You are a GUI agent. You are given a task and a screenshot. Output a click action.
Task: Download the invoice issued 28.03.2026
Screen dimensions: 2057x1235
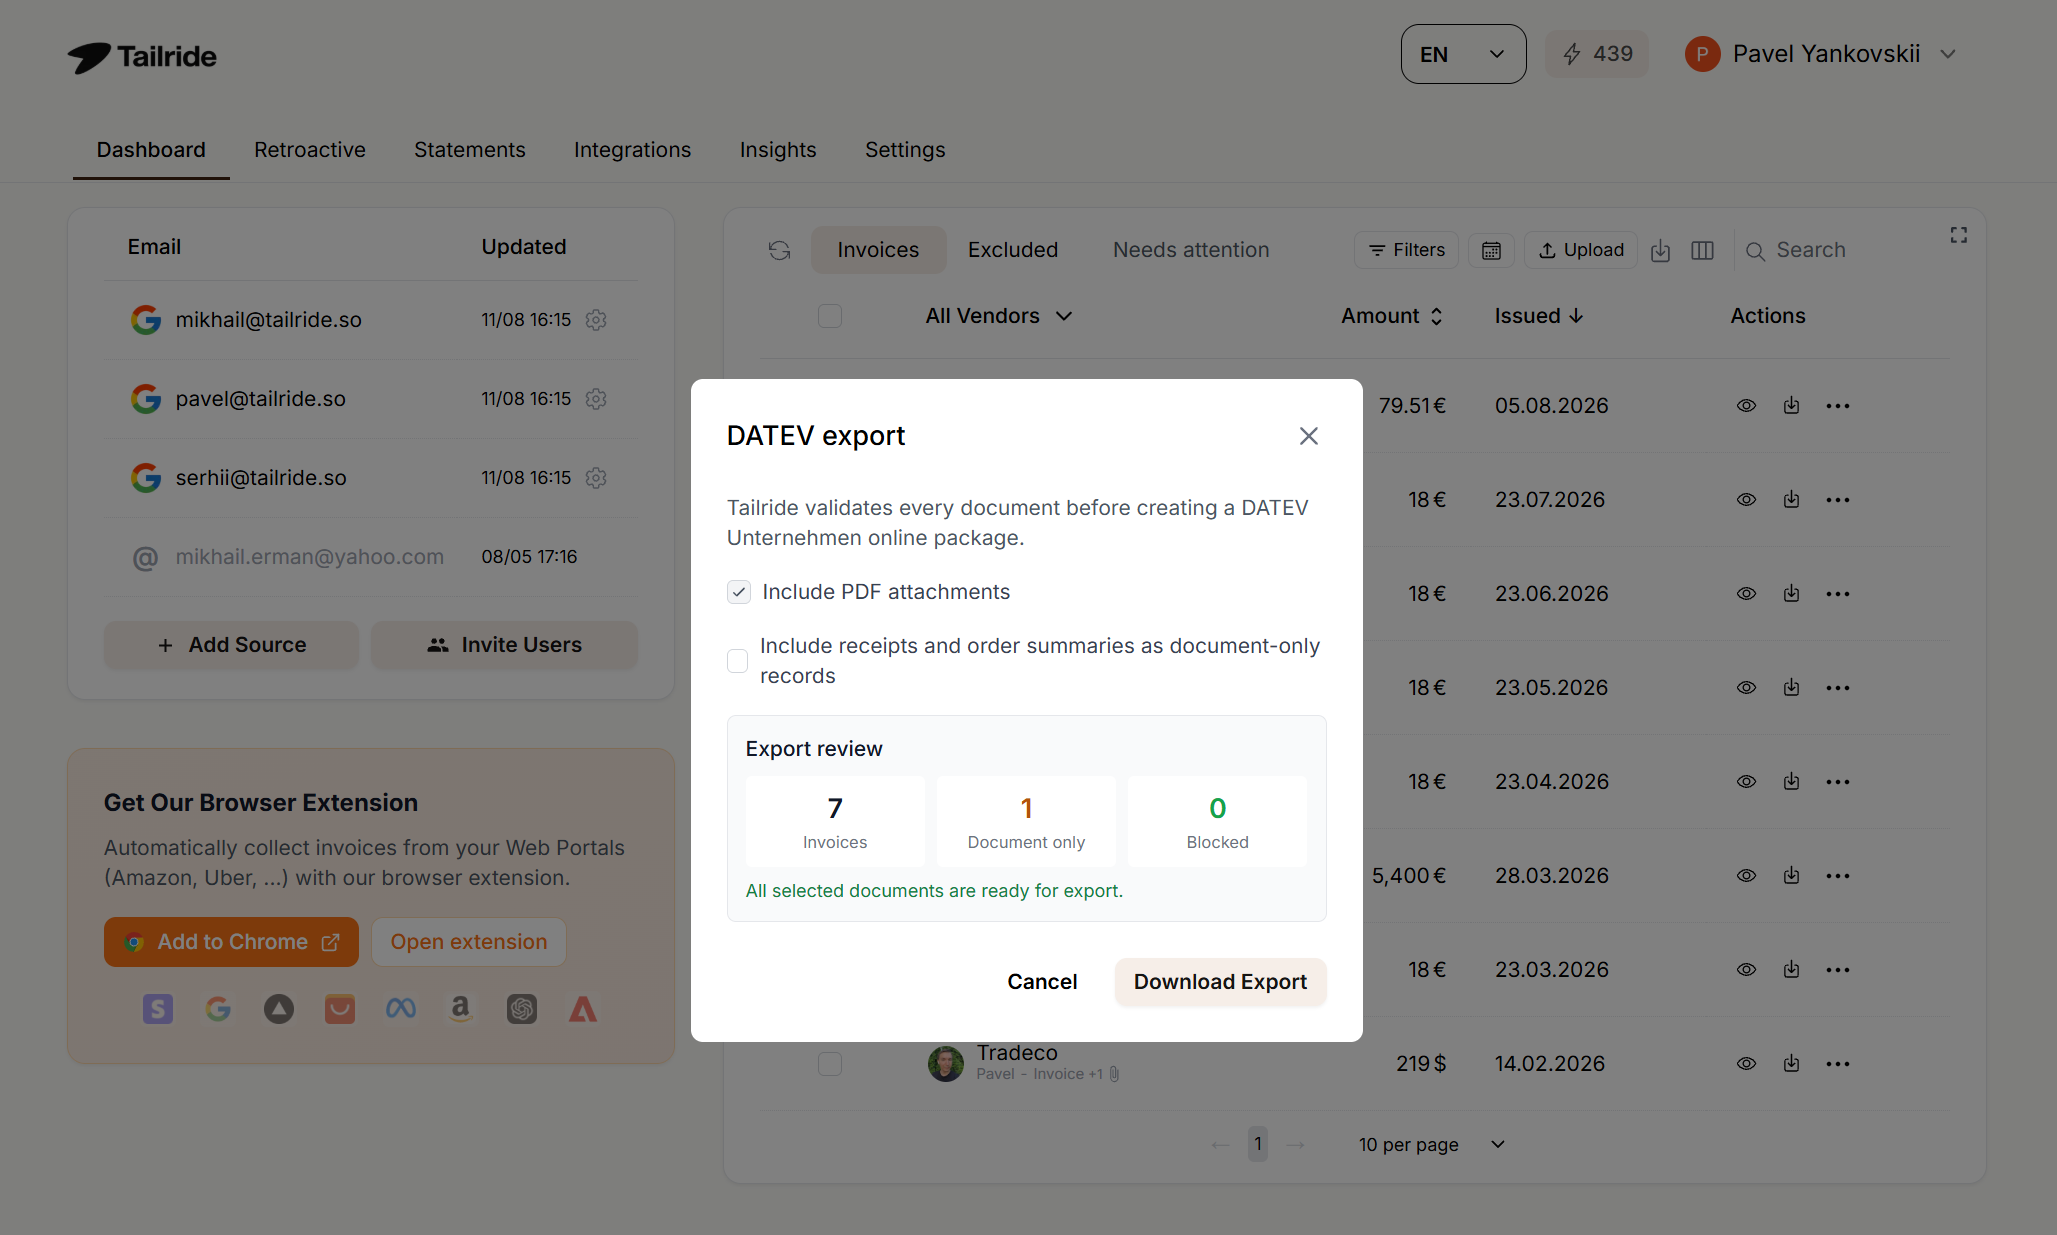pyautogui.click(x=1791, y=876)
